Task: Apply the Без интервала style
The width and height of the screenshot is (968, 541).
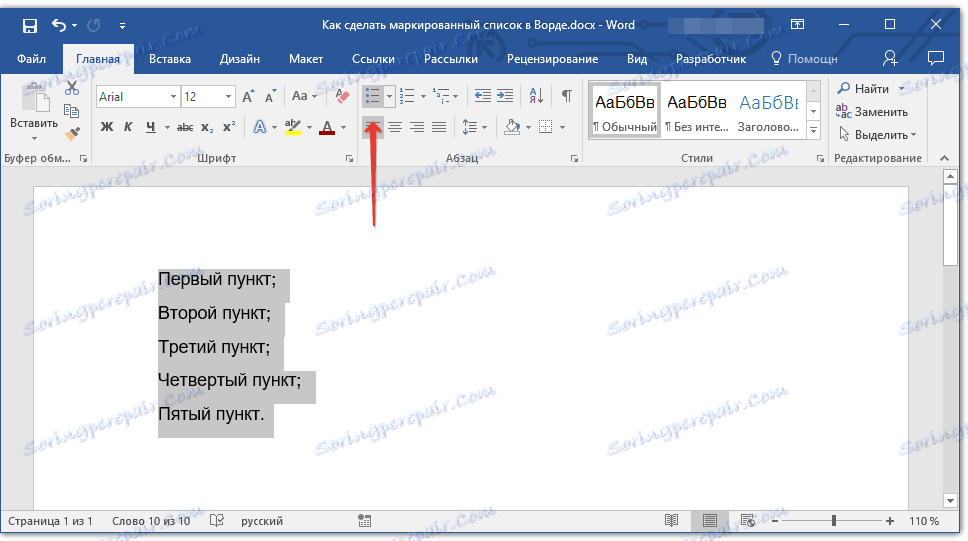Action: (697, 111)
